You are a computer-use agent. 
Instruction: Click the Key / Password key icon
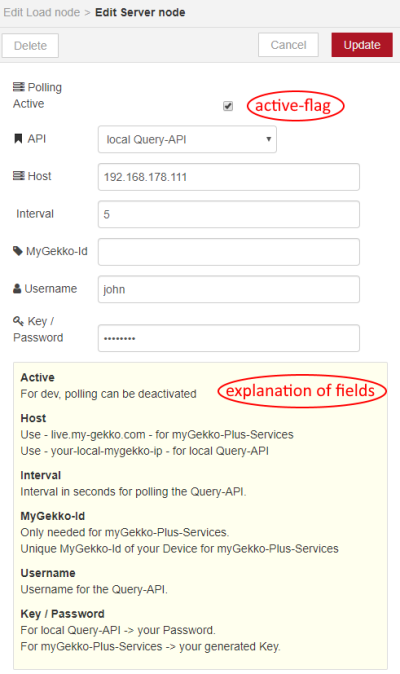pos(18,321)
